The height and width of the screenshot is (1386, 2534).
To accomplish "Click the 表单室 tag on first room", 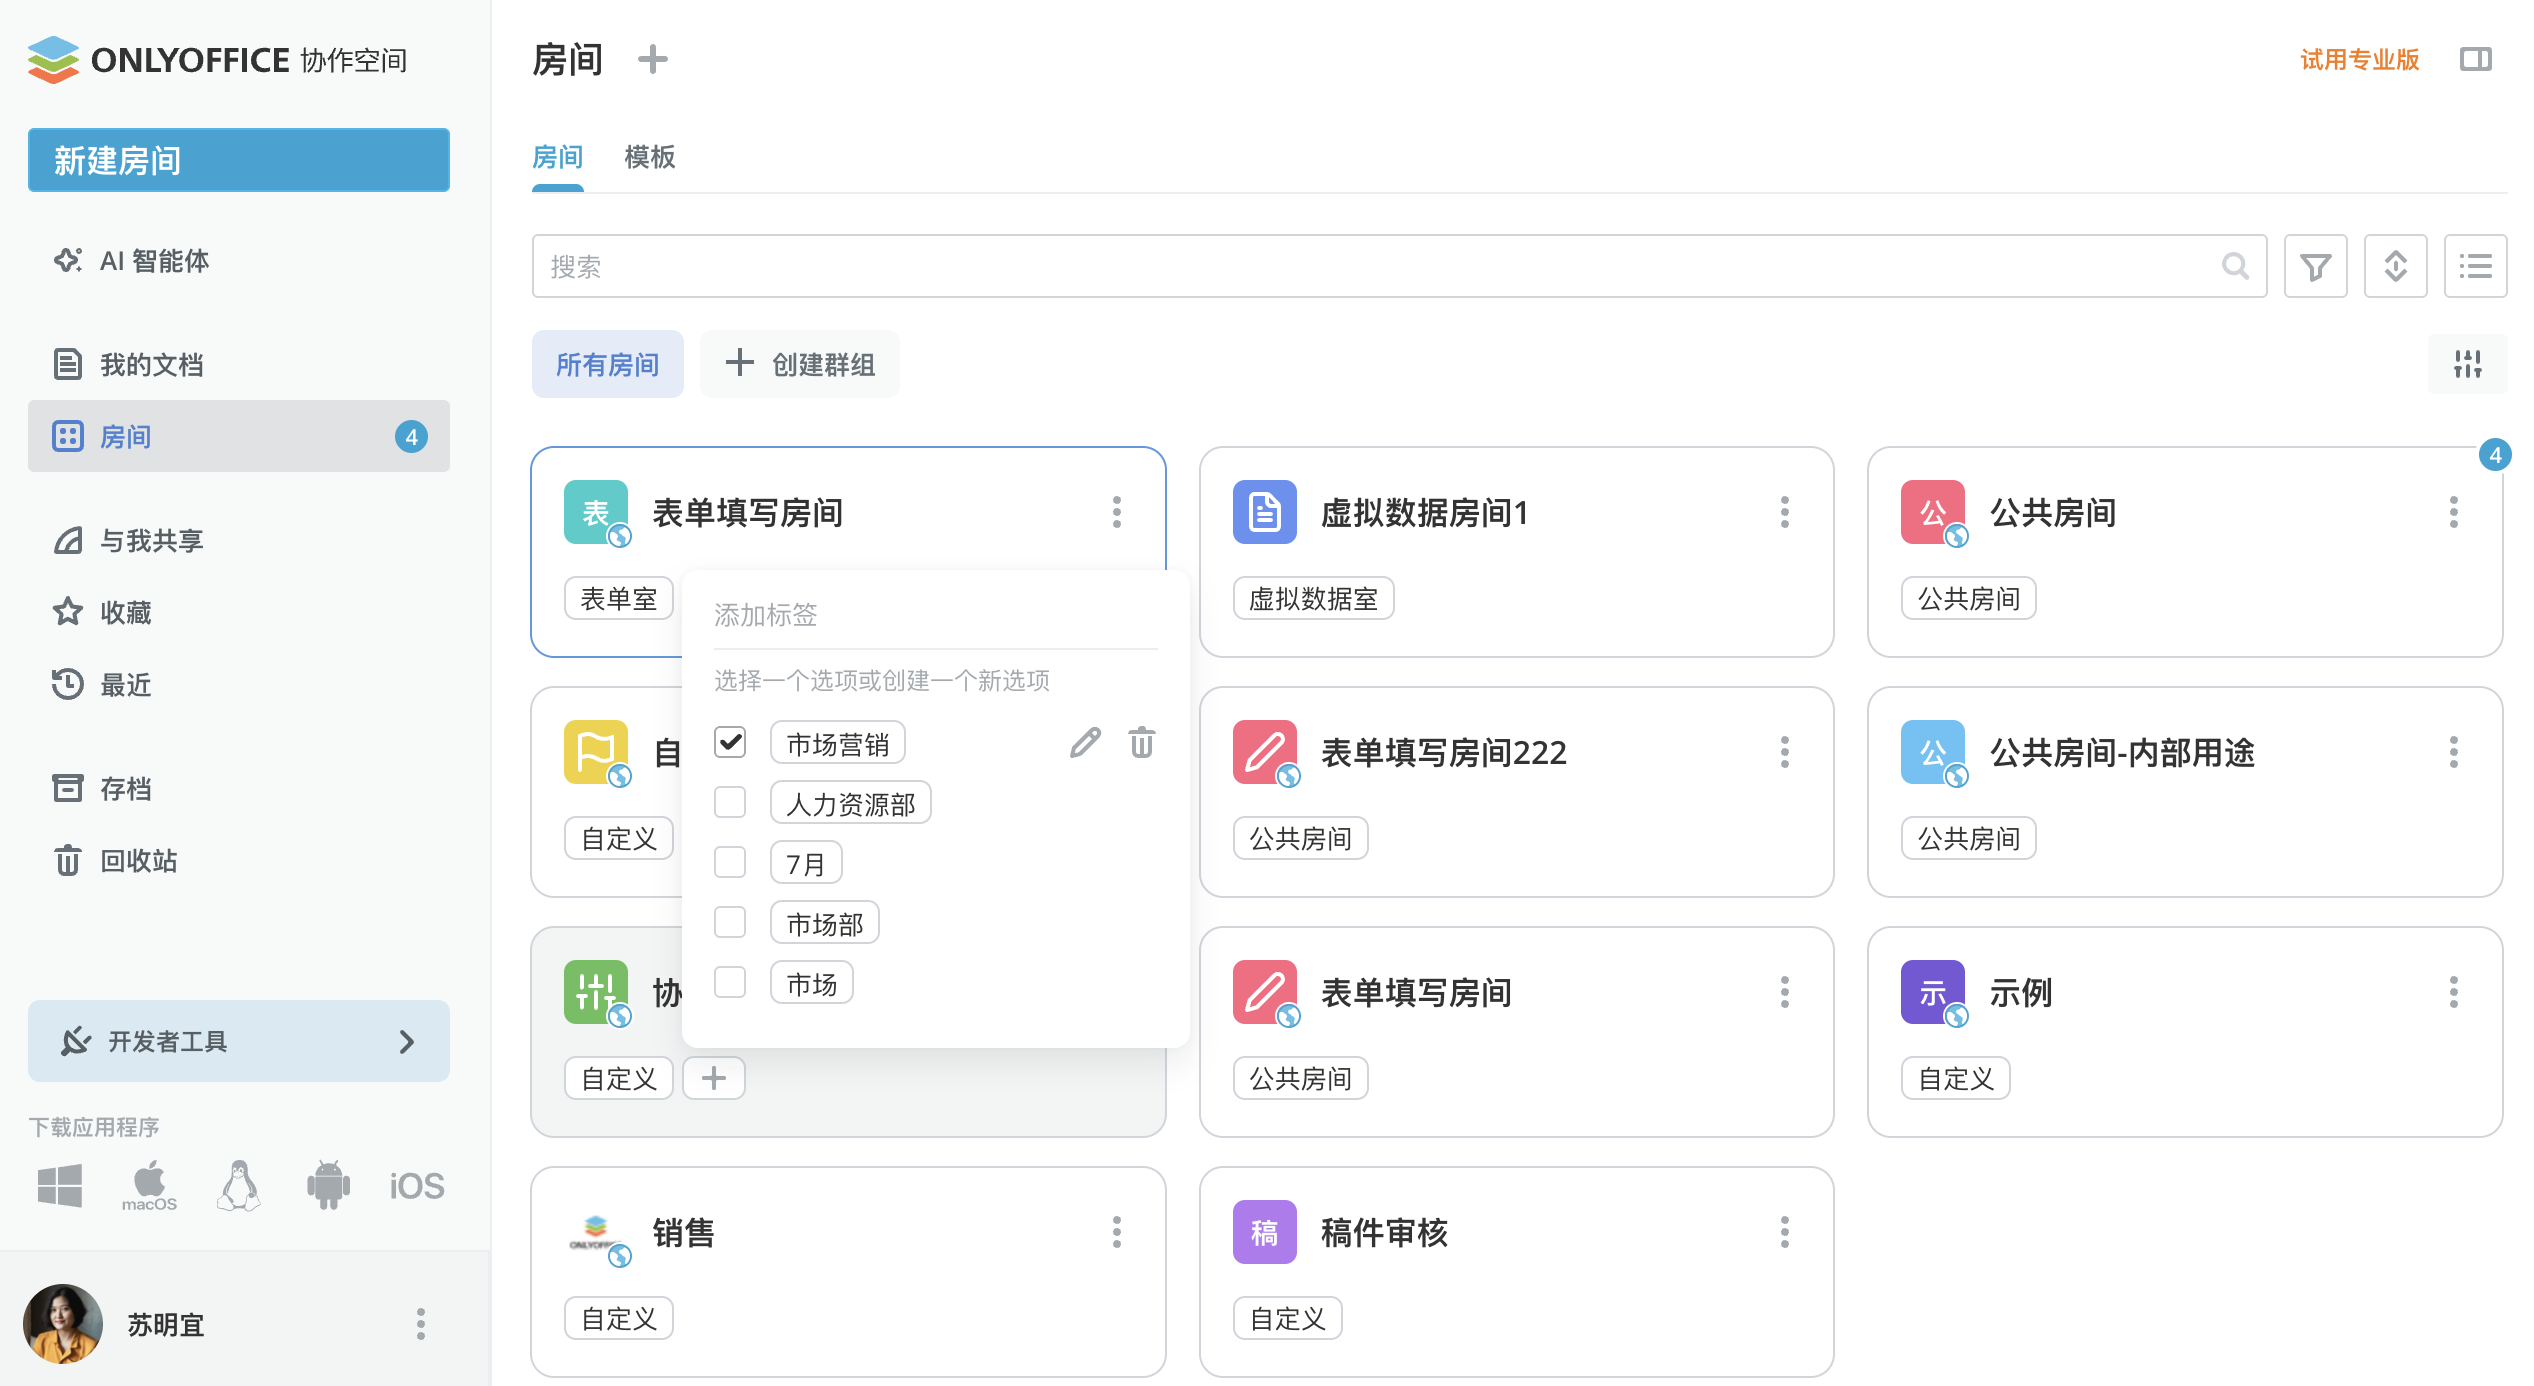I will tap(619, 598).
